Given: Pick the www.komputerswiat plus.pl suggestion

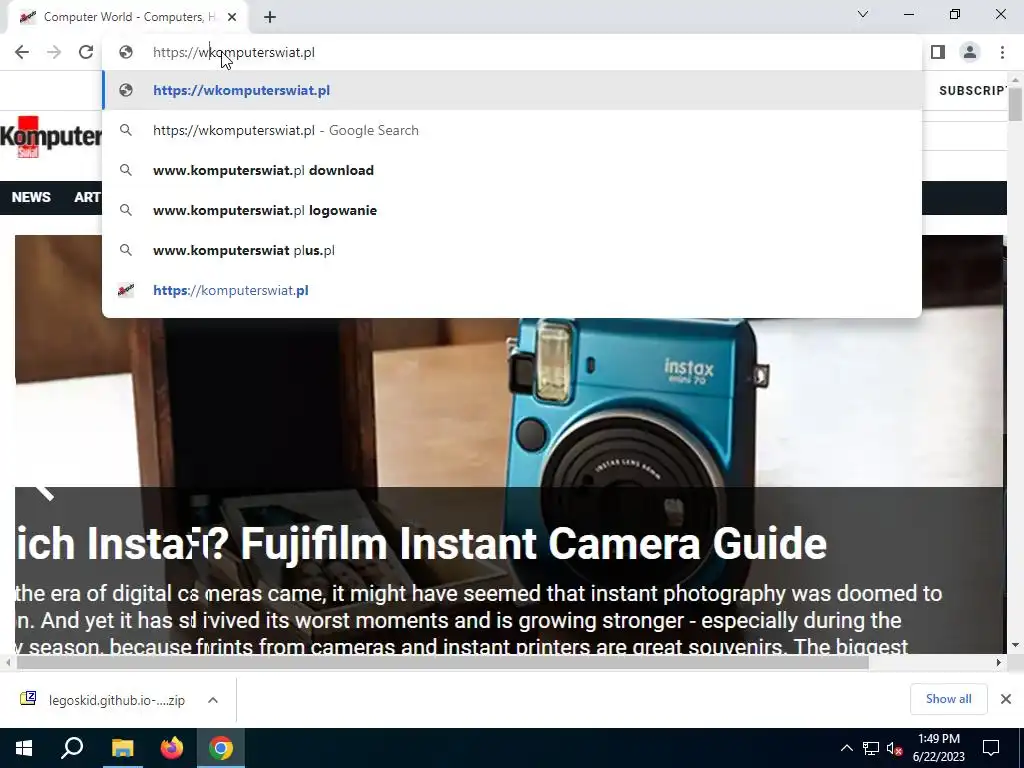Looking at the screenshot, I should pos(512,250).
